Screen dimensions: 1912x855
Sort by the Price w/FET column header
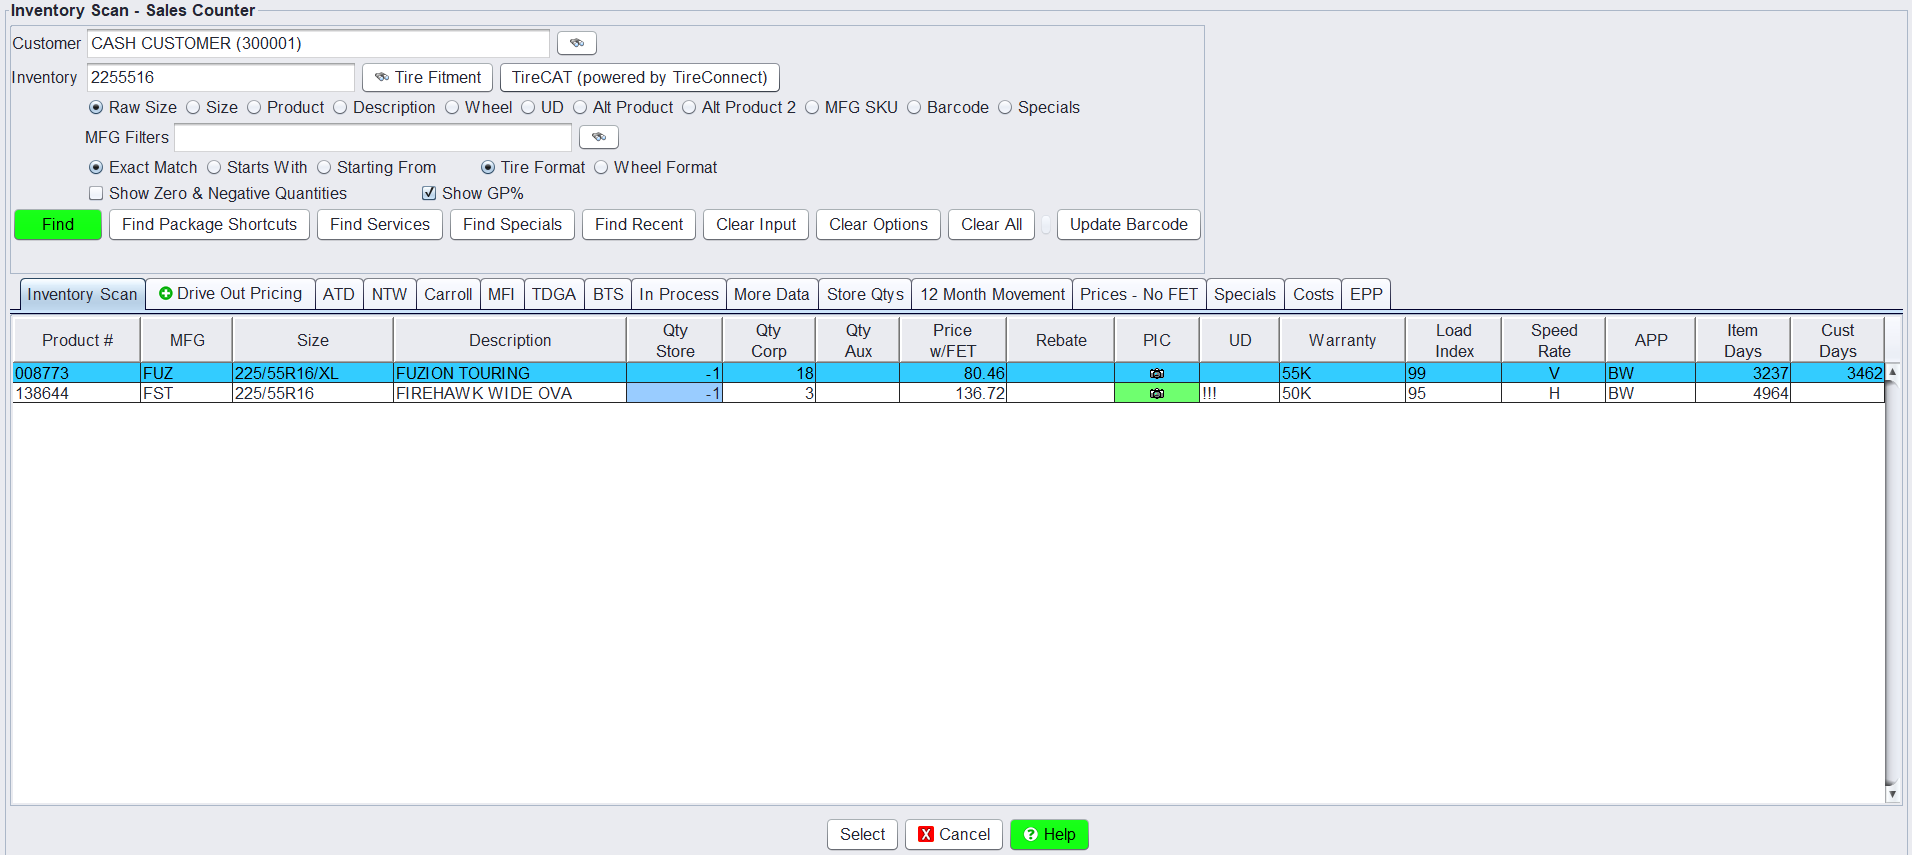952,341
